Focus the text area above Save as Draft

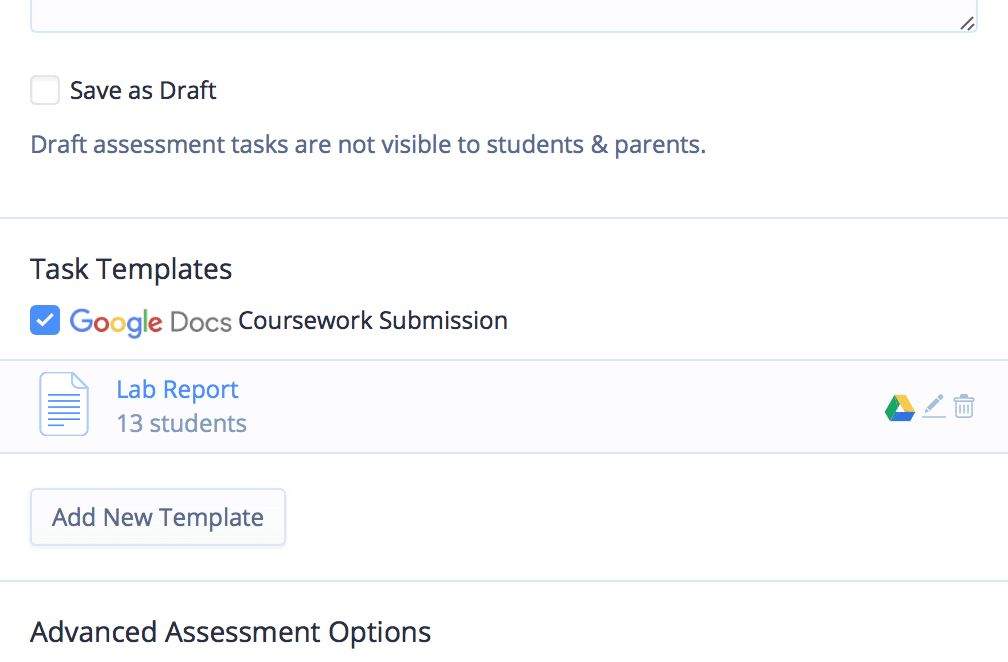tap(504, 15)
